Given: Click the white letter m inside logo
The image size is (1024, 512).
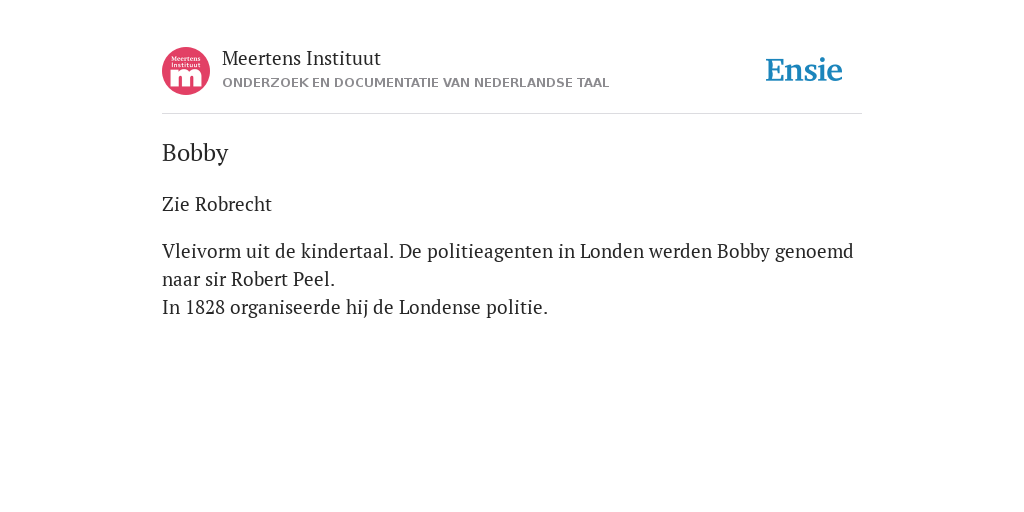Looking at the screenshot, I should click(x=186, y=79).
